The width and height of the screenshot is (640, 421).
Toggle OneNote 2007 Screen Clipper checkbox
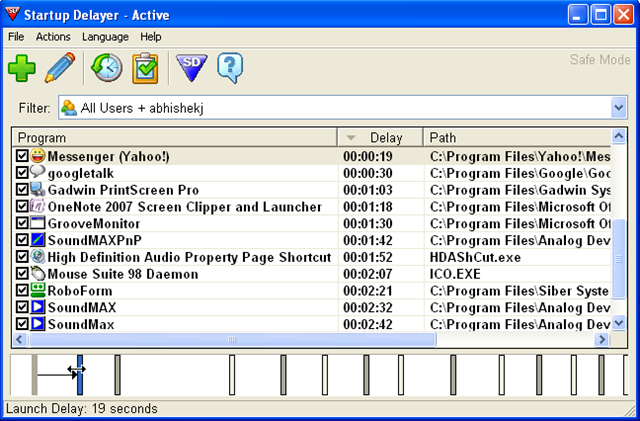(22, 206)
